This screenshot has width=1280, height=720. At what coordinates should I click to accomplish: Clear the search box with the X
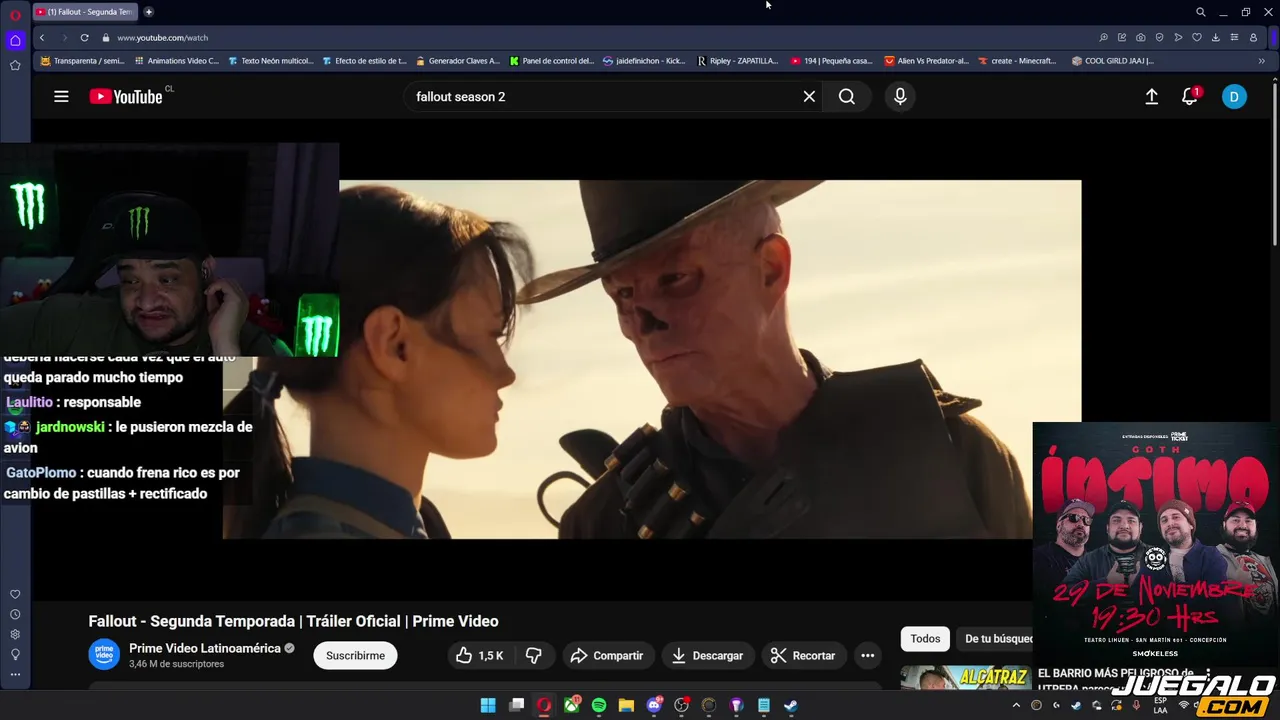click(x=809, y=96)
